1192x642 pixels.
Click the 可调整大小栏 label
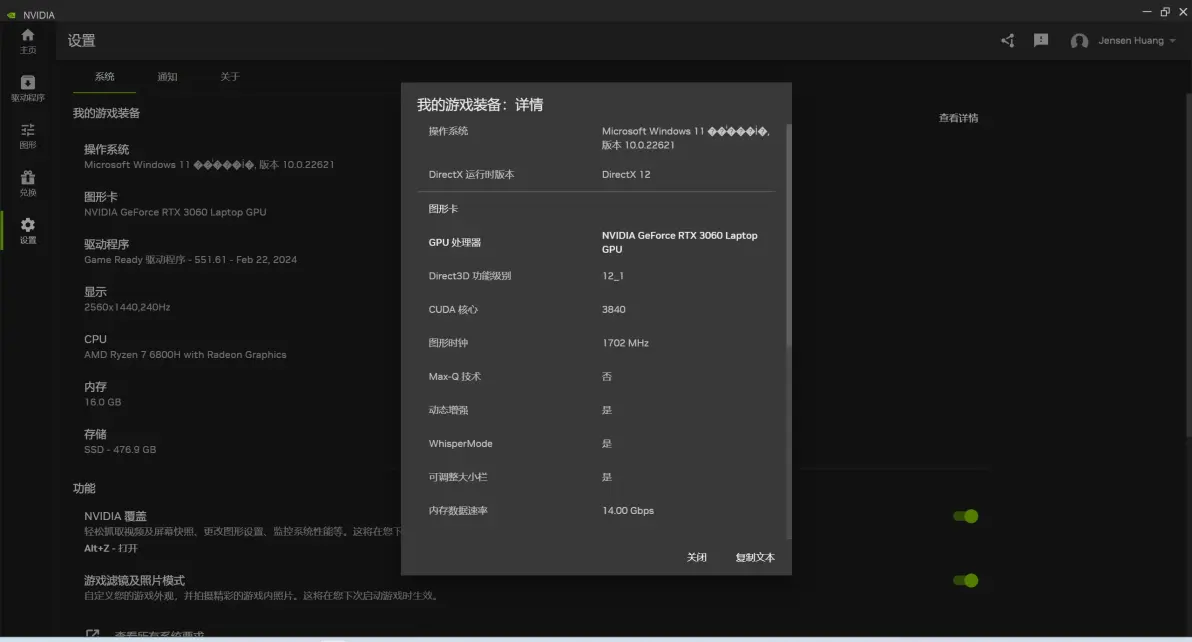point(458,477)
